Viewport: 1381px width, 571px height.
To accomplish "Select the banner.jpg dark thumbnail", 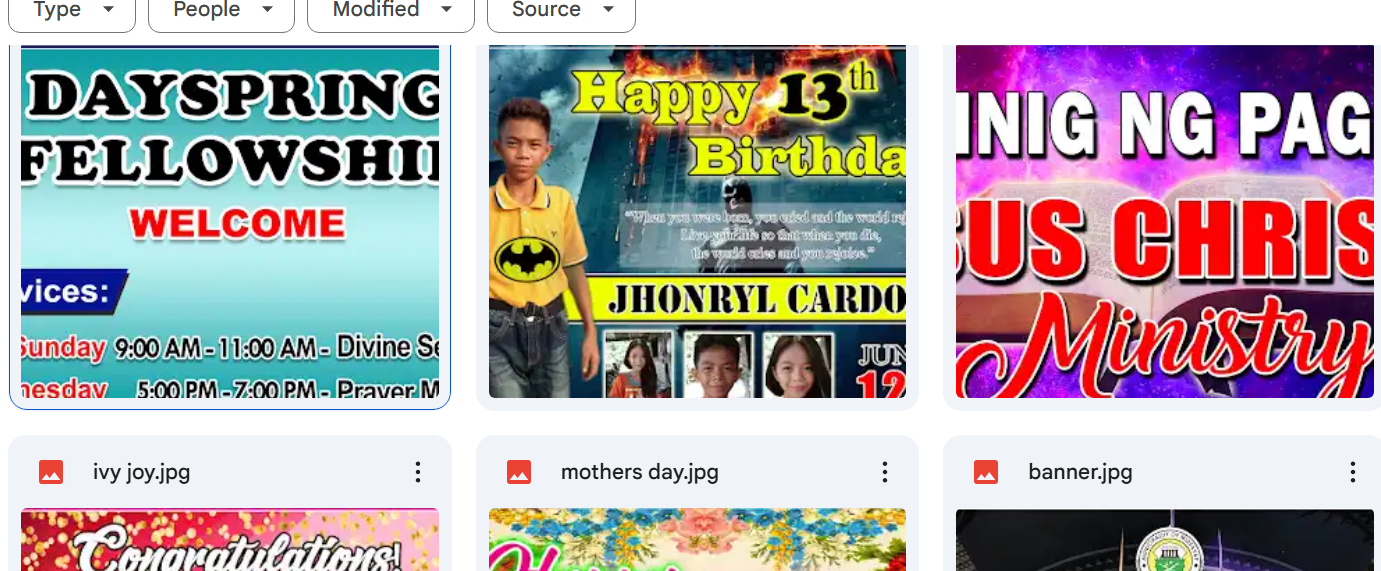I will [x=1165, y=540].
